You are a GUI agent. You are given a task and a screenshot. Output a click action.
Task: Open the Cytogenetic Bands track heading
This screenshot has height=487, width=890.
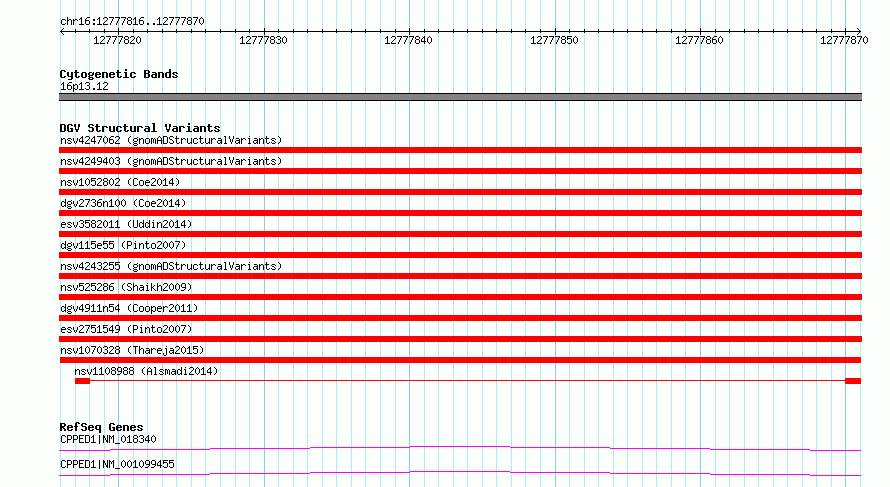pyautogui.click(x=119, y=74)
